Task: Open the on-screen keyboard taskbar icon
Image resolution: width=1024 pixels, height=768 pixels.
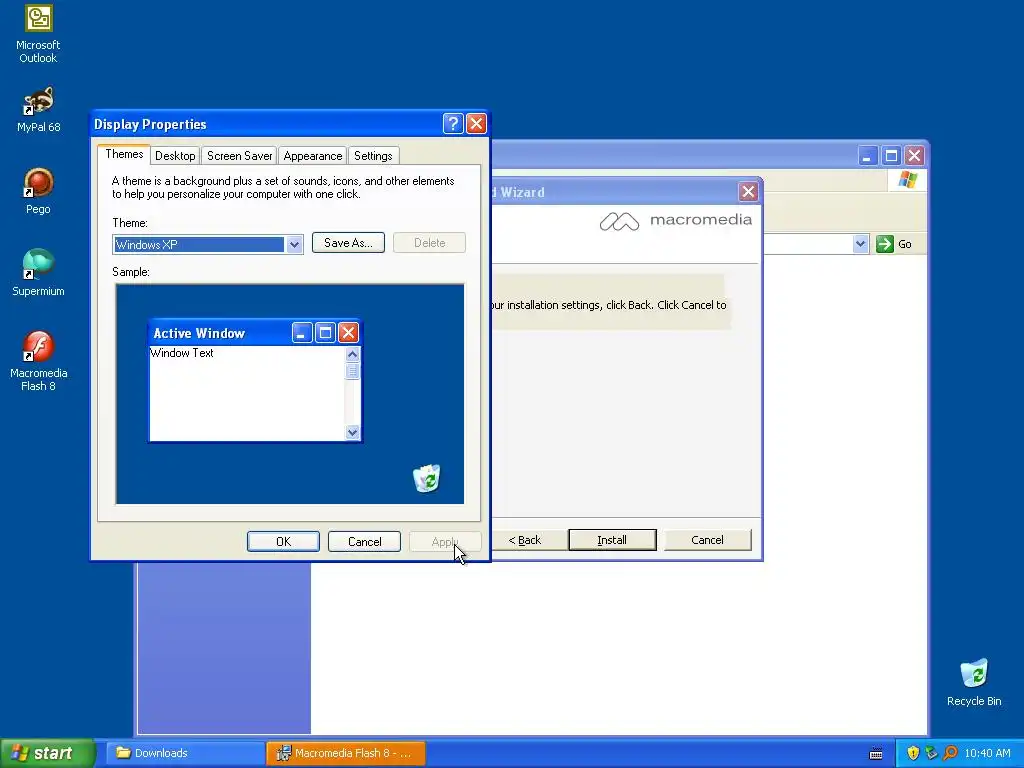Action: (876, 754)
